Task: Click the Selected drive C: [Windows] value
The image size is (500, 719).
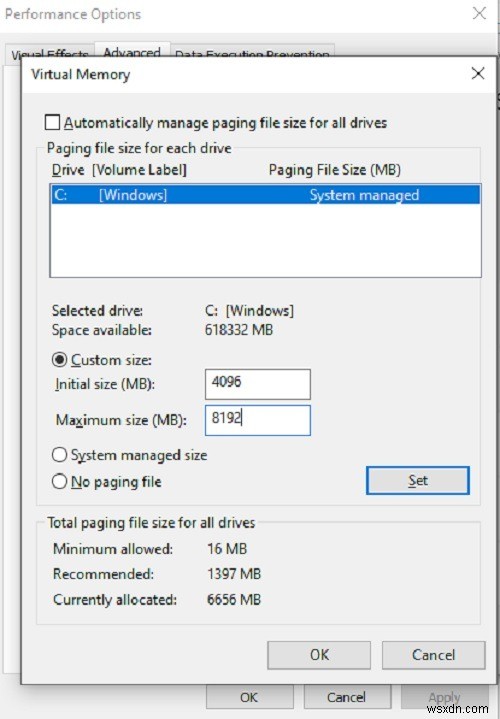Action: [250, 311]
